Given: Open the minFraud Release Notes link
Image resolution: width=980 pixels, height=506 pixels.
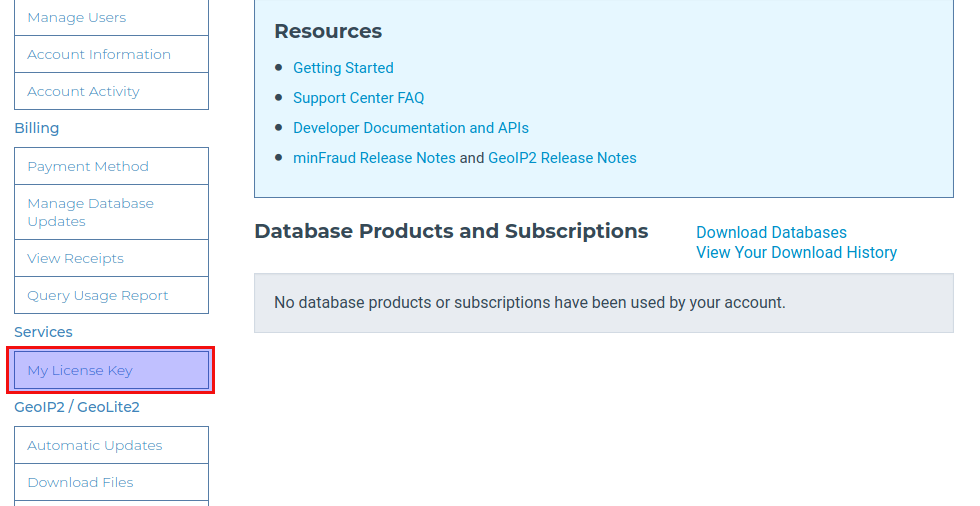Looking at the screenshot, I should 374,158.
